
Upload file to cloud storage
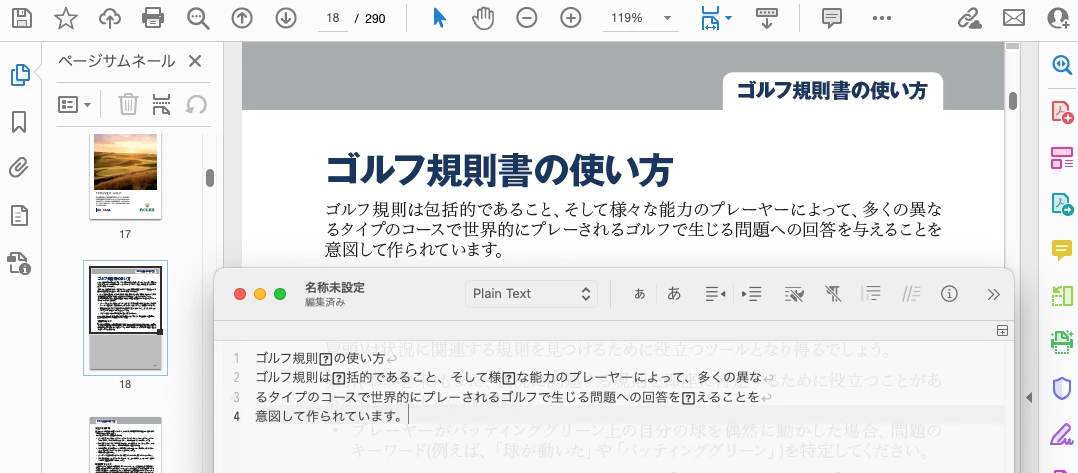tap(109, 18)
